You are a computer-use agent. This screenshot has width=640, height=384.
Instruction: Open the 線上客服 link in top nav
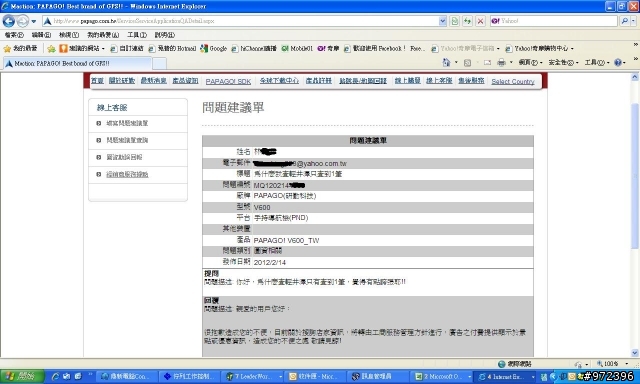pos(439,81)
